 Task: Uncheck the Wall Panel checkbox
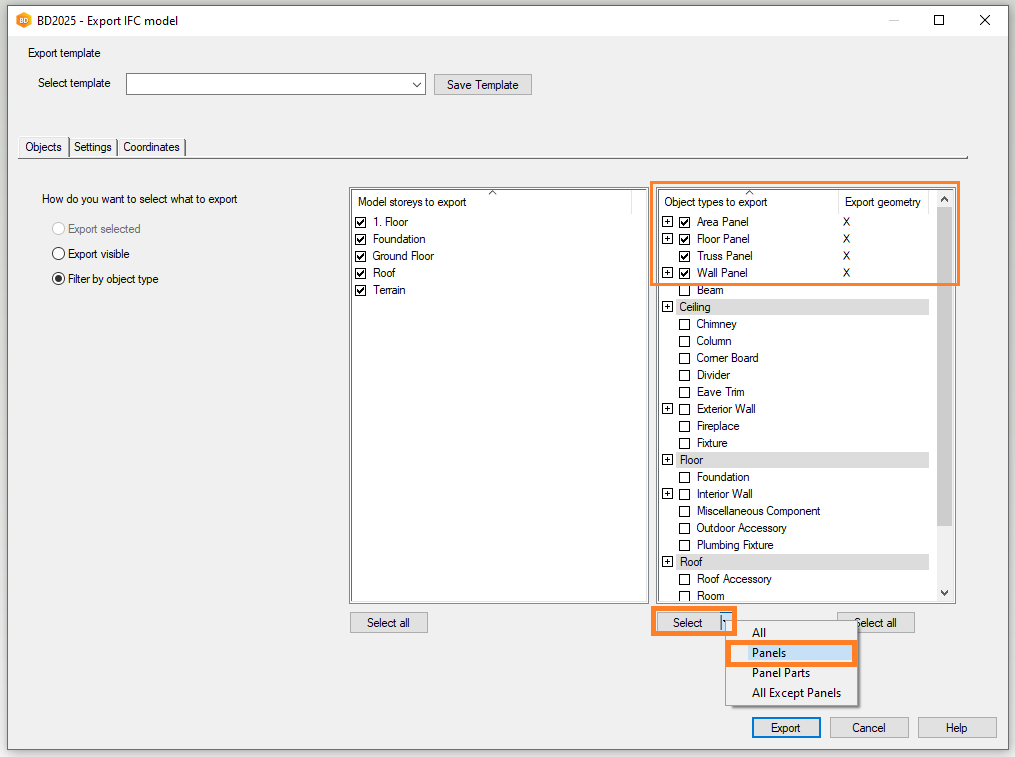685,273
